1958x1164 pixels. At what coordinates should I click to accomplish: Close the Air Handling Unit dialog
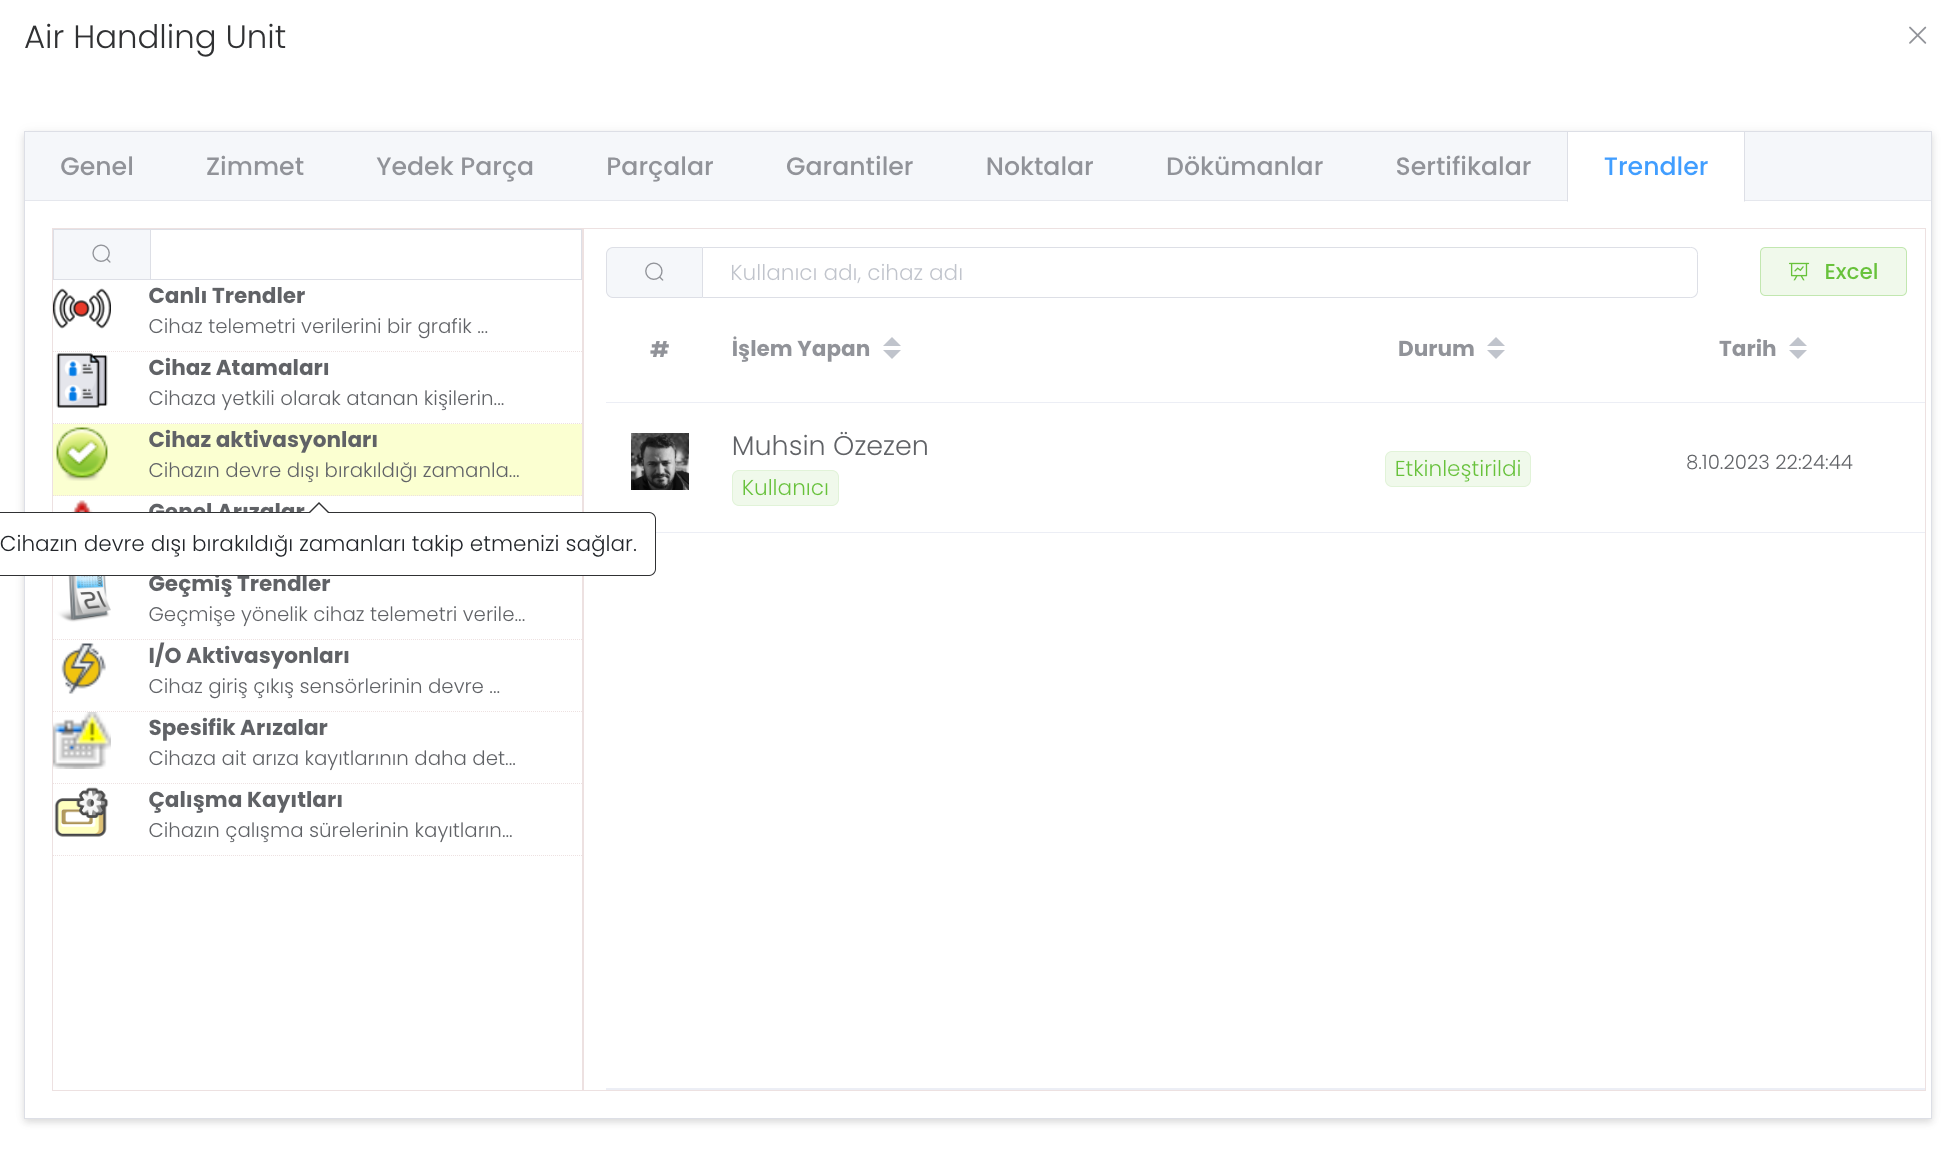point(1917,36)
